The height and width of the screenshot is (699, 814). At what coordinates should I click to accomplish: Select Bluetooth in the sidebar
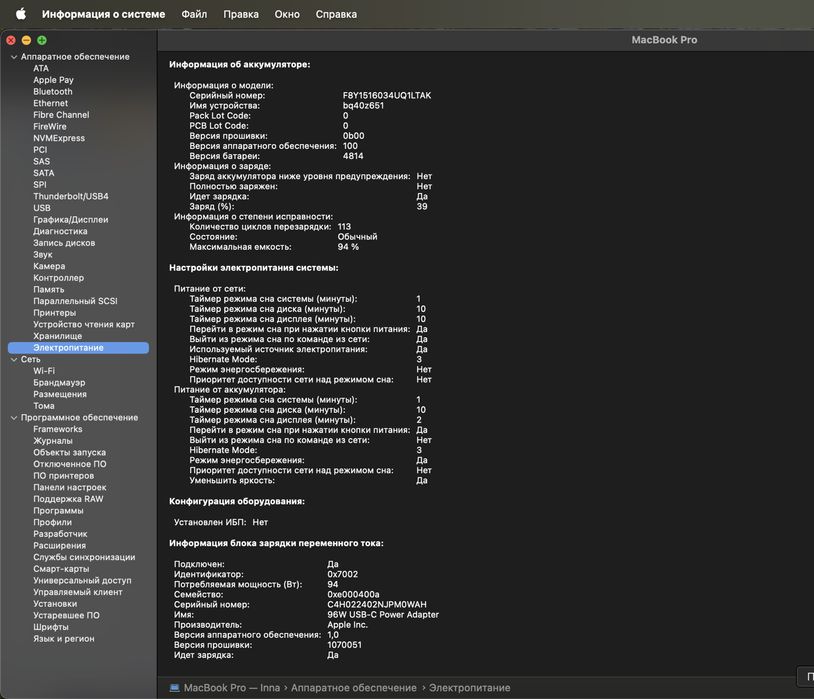tap(53, 91)
